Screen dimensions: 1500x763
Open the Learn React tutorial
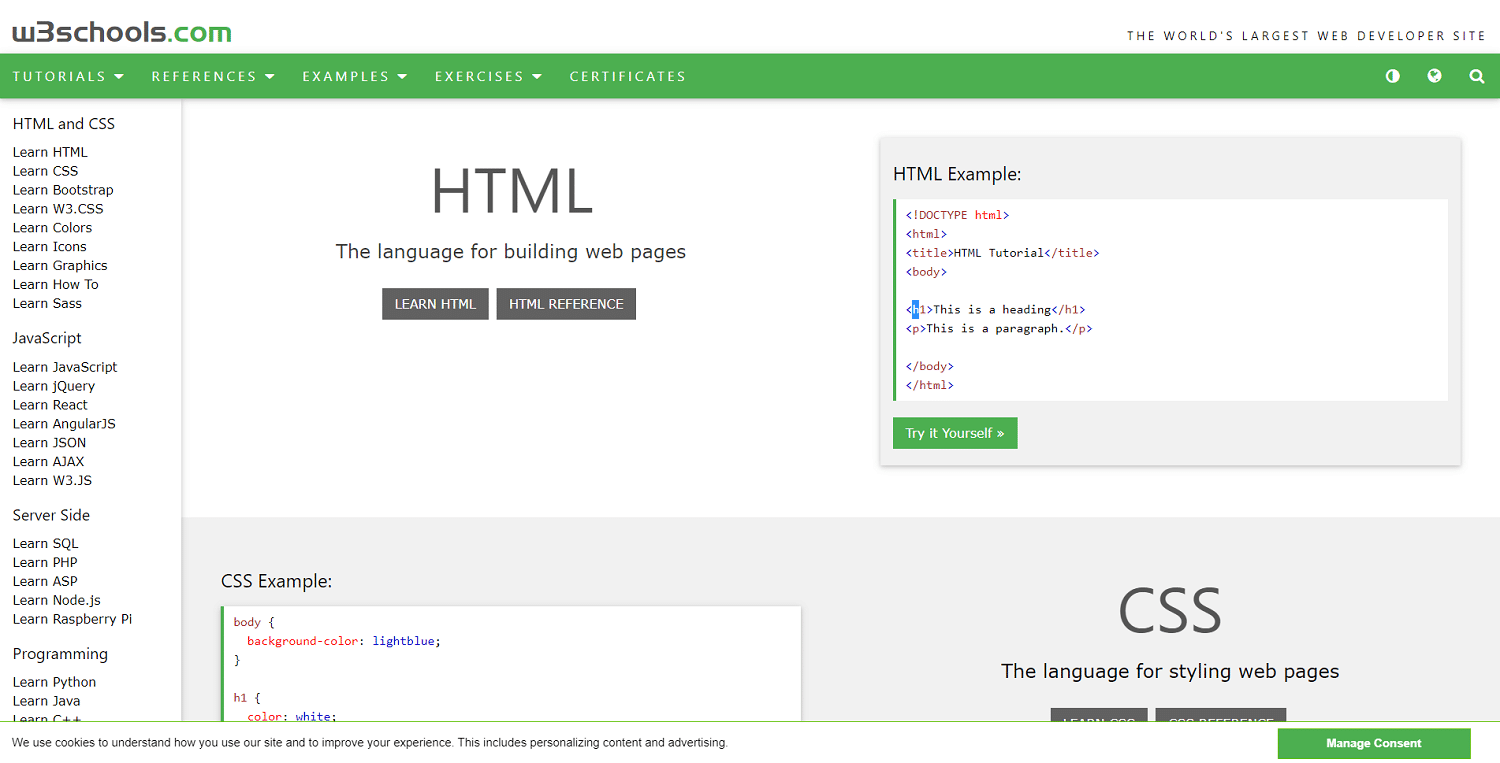(50, 404)
